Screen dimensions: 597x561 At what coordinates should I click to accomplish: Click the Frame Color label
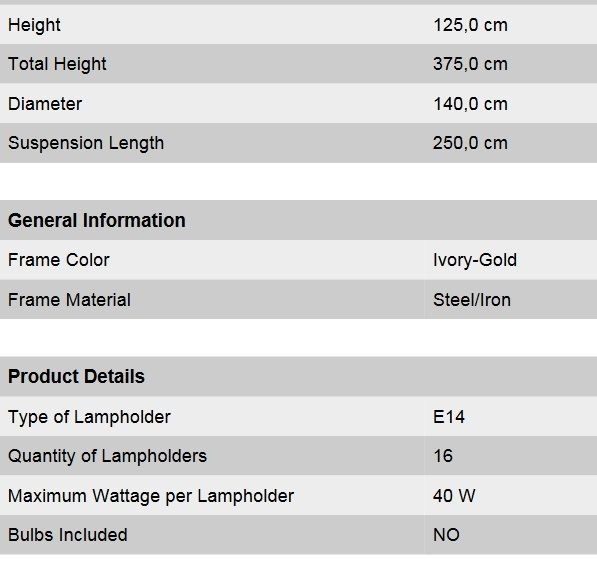click(59, 260)
